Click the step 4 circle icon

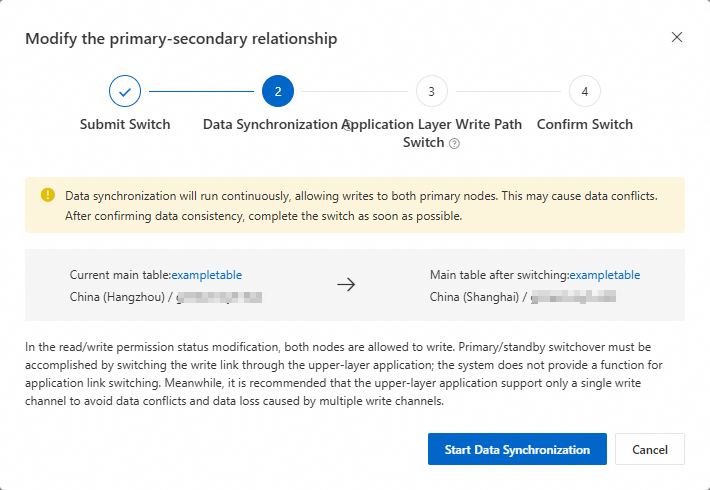tap(584, 92)
